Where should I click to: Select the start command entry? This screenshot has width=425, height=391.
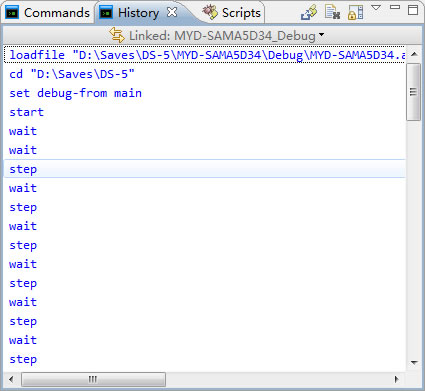(x=27, y=112)
